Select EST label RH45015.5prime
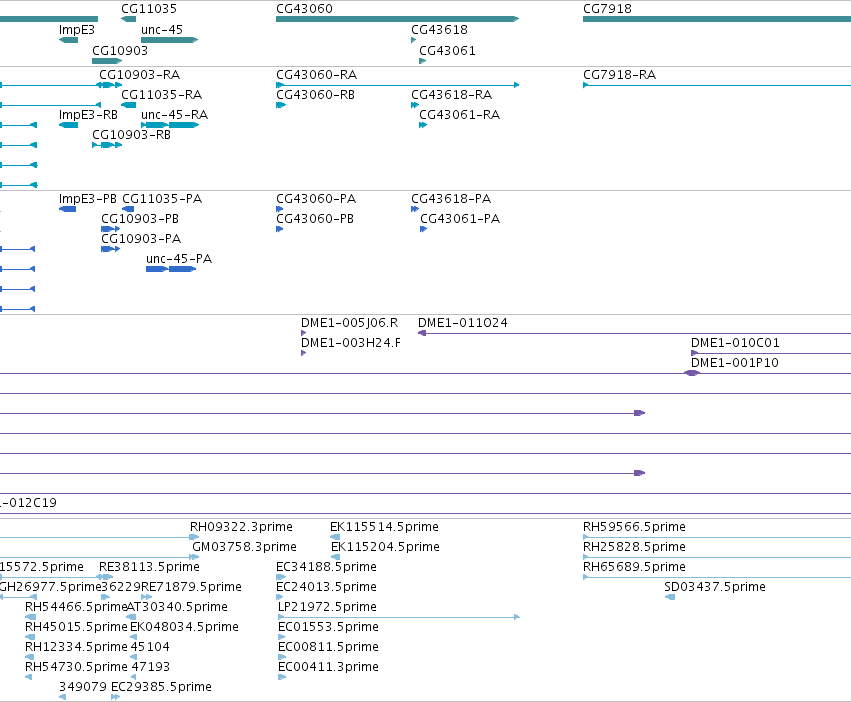Image resolution: width=851 pixels, height=702 pixels. [77, 628]
